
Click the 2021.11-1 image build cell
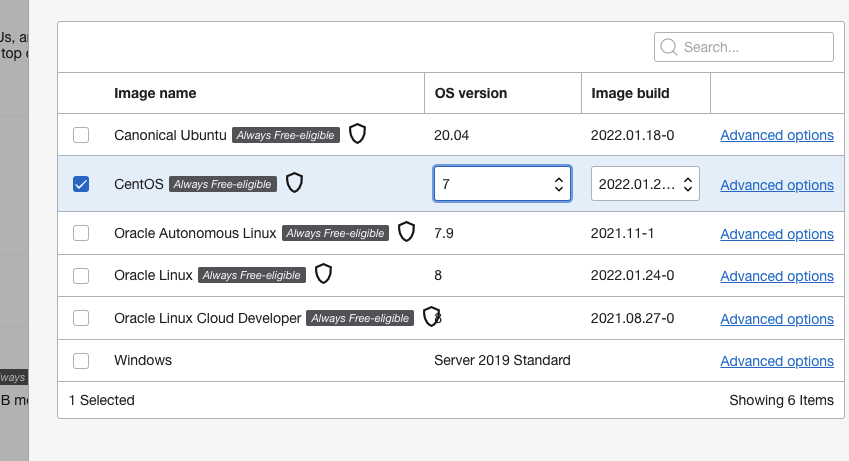[622, 233]
